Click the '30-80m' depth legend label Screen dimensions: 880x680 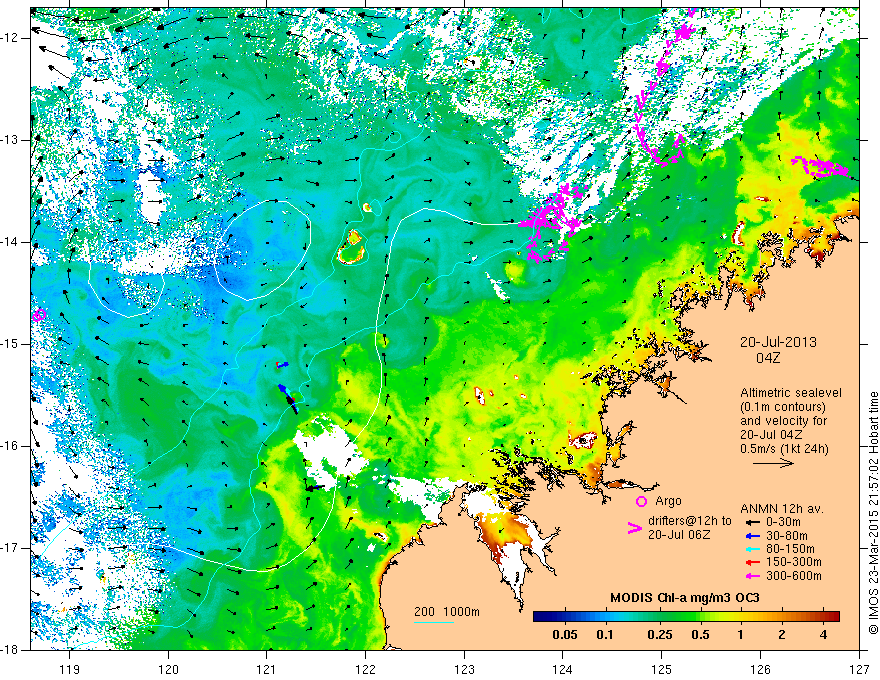pos(787,536)
